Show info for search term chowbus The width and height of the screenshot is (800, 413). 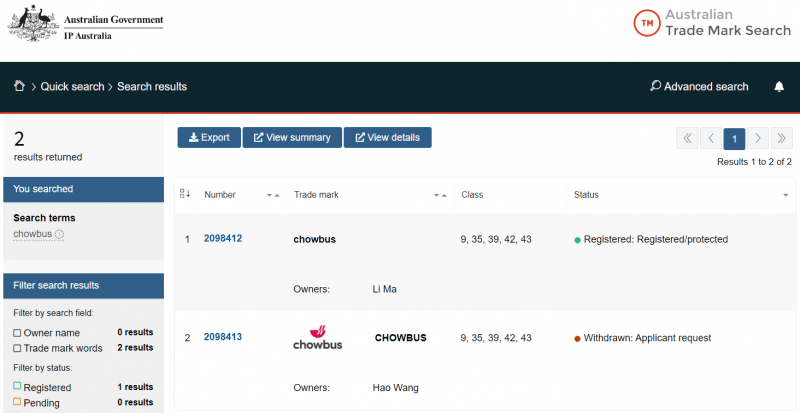(59, 234)
